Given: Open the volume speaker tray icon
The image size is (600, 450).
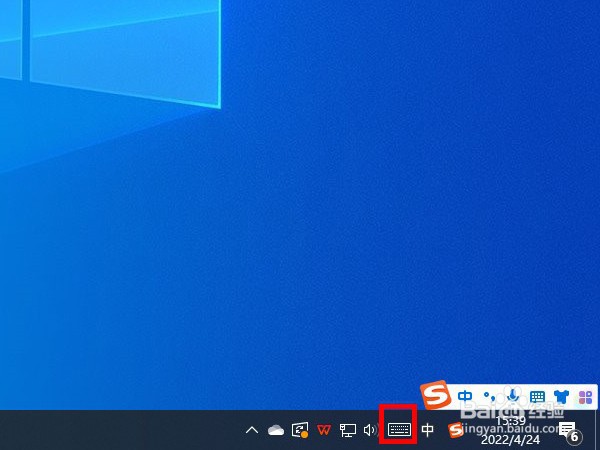Looking at the screenshot, I should [370, 430].
